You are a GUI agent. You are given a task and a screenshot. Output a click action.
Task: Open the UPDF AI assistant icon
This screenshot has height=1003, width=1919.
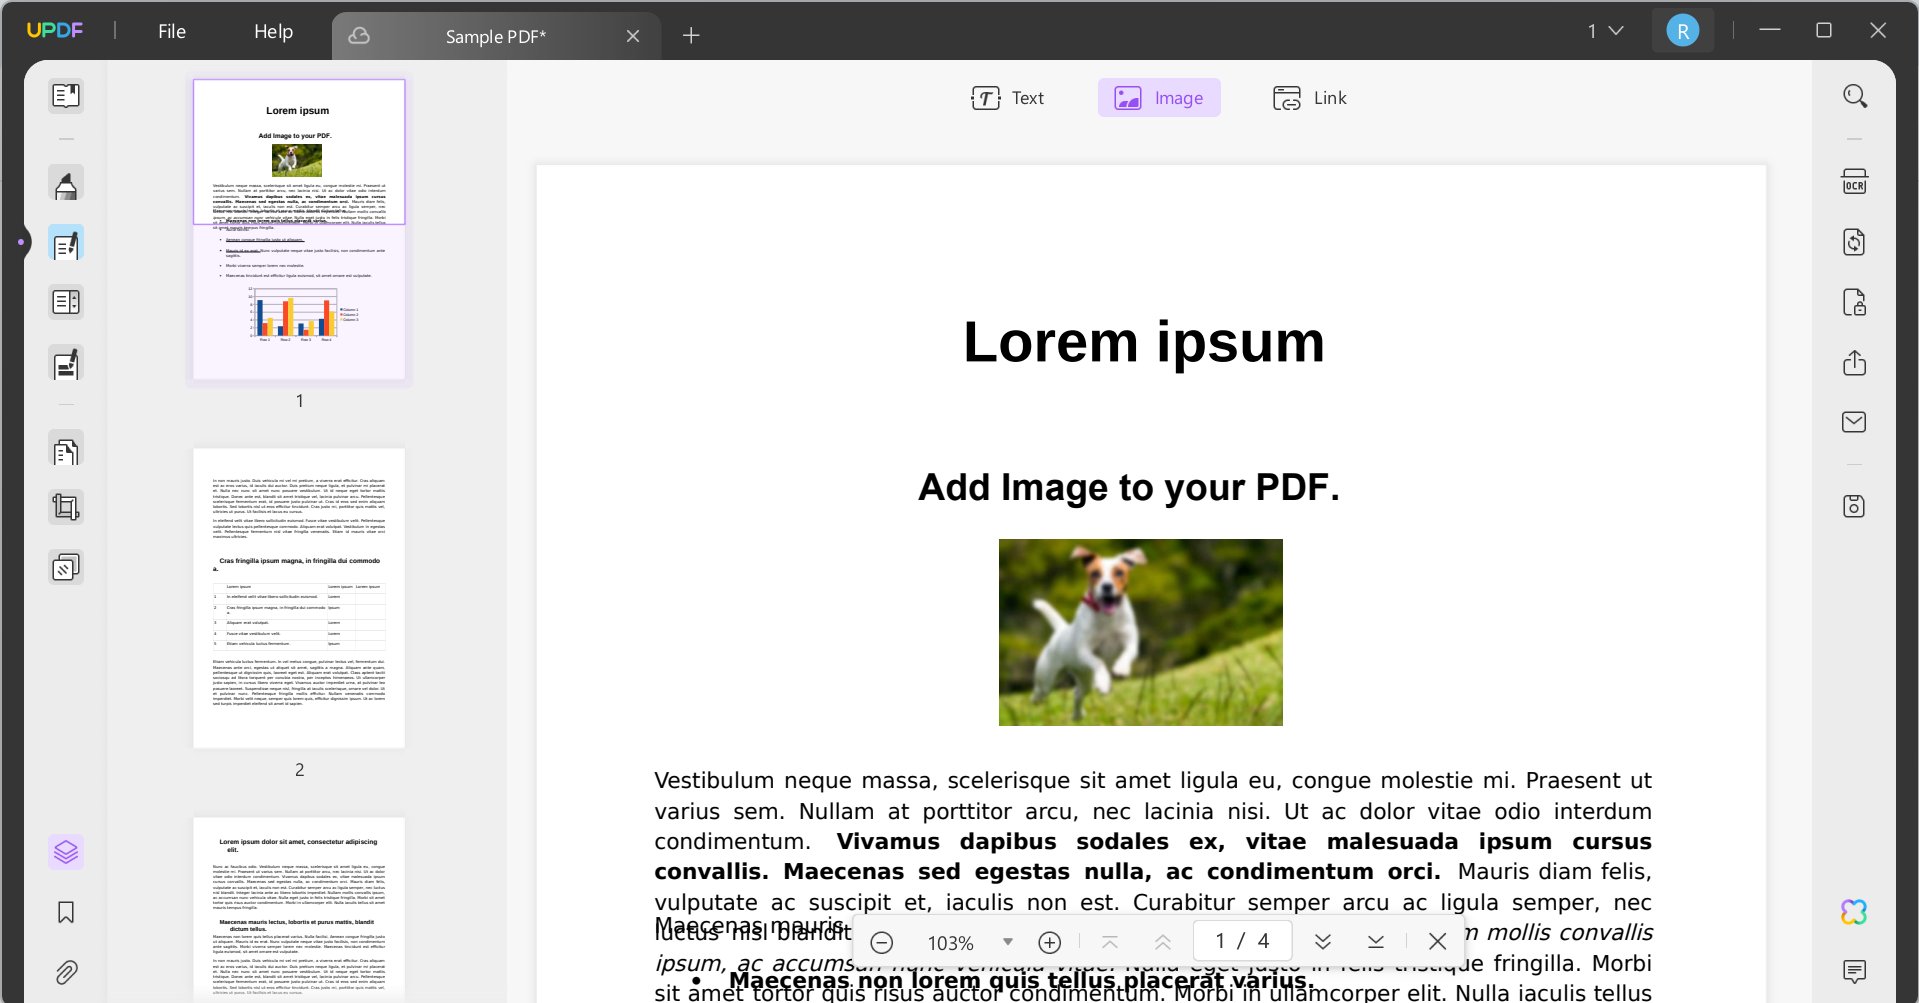click(x=1853, y=911)
